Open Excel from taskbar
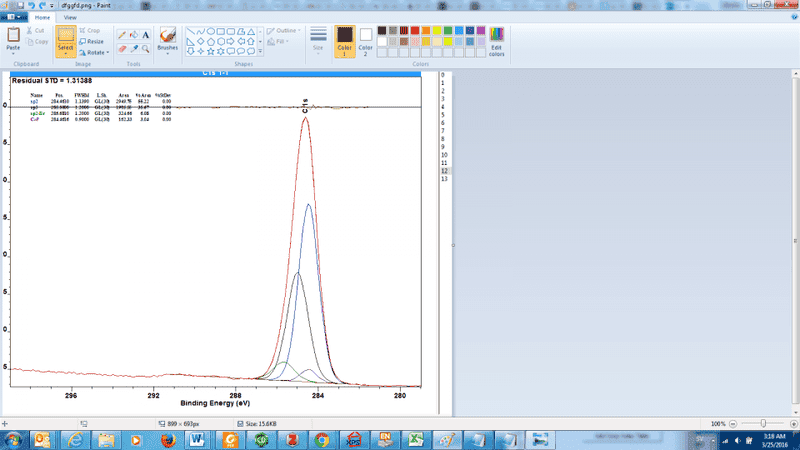The height and width of the screenshot is (450, 800). (x=416, y=440)
